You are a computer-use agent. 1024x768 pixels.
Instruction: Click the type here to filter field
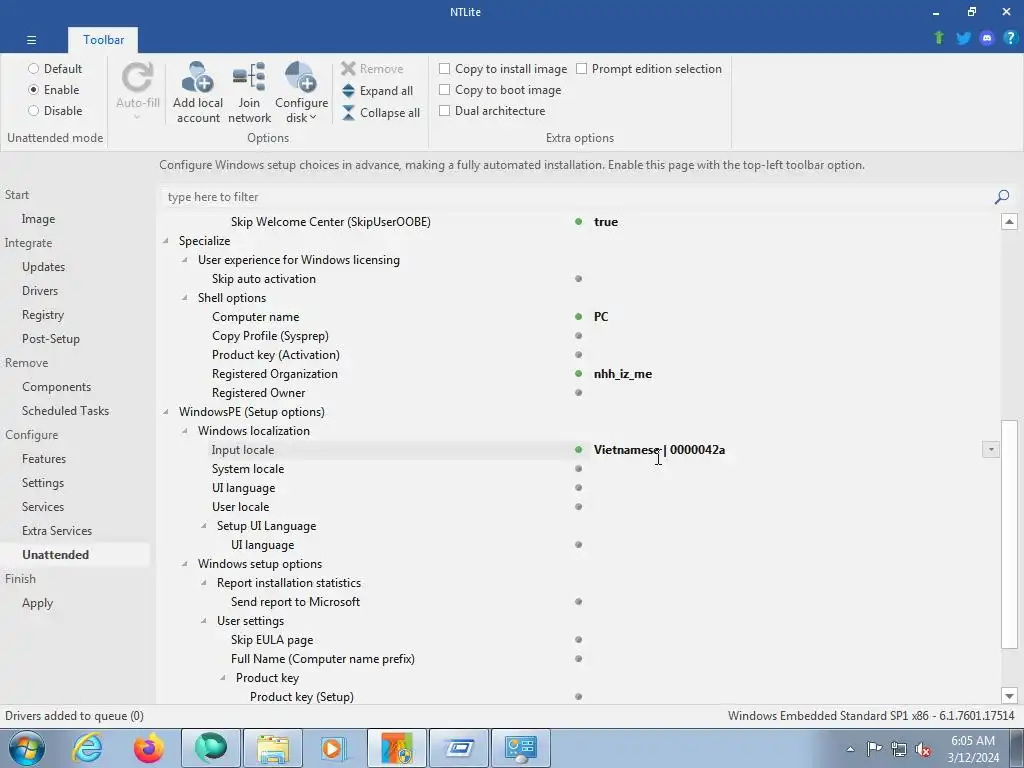point(575,197)
